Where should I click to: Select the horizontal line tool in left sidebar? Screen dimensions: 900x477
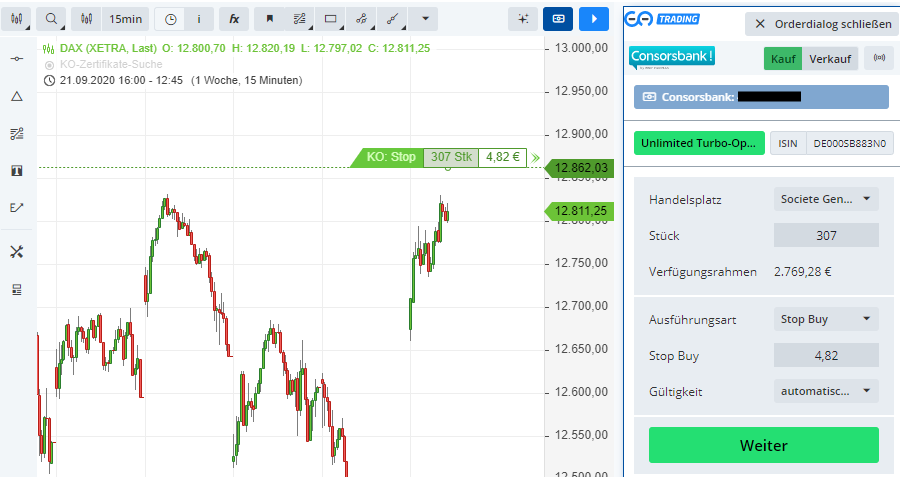tap(17, 59)
